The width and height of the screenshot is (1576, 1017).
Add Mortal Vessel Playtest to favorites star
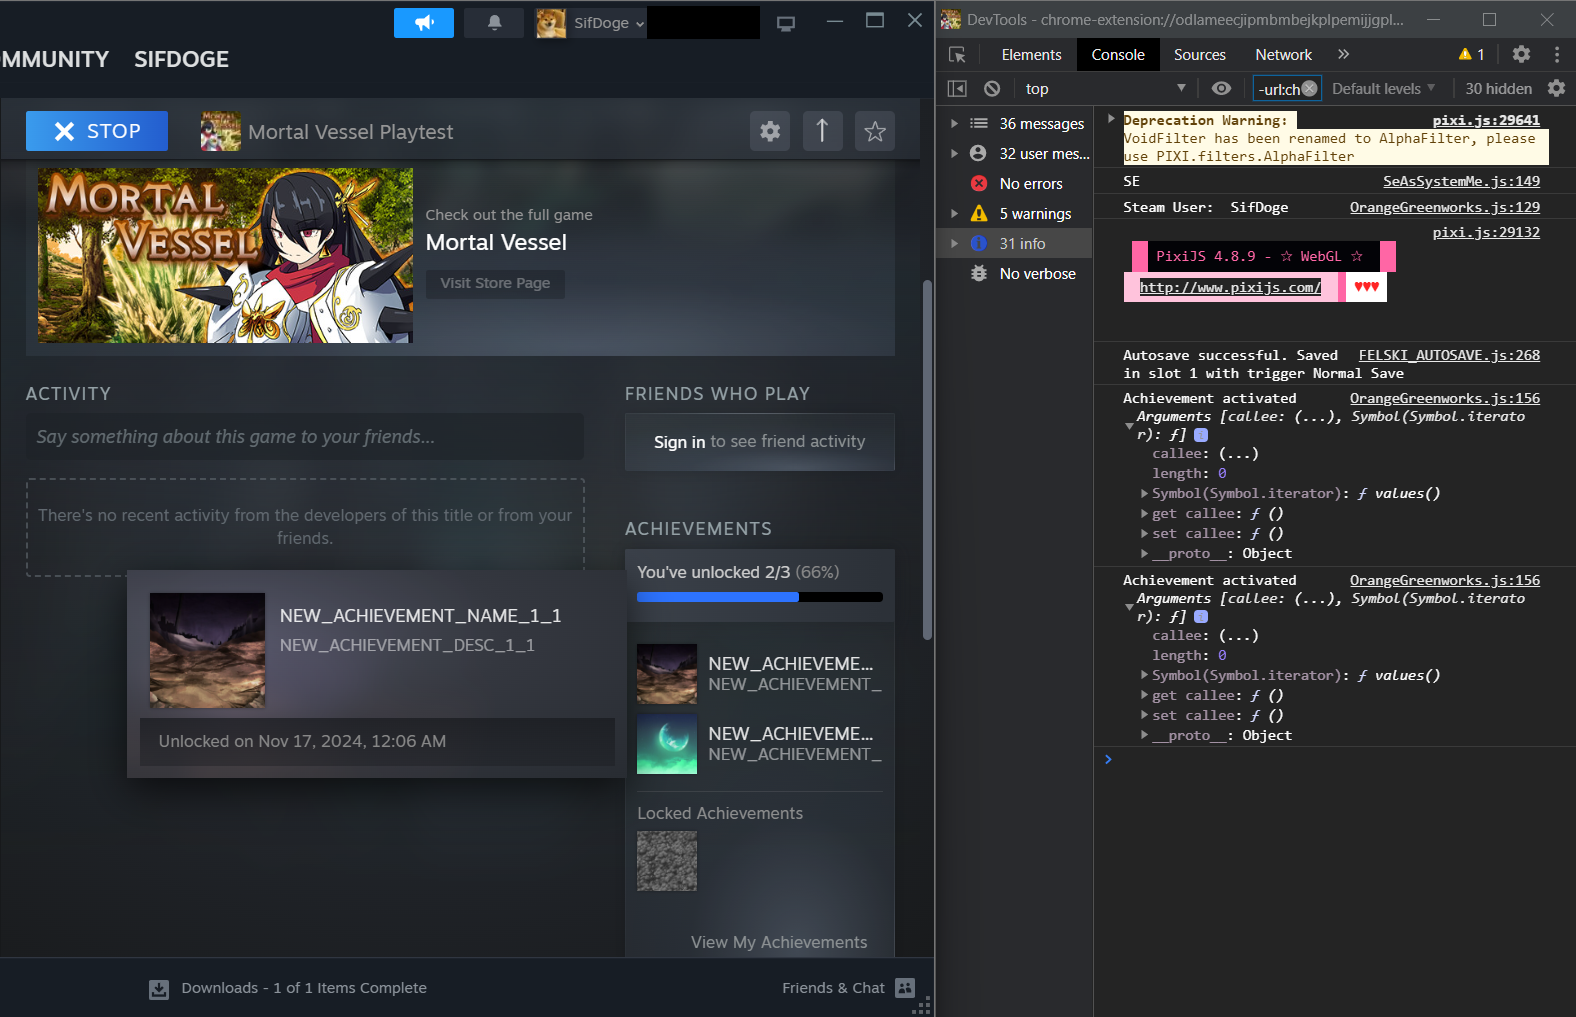click(875, 131)
